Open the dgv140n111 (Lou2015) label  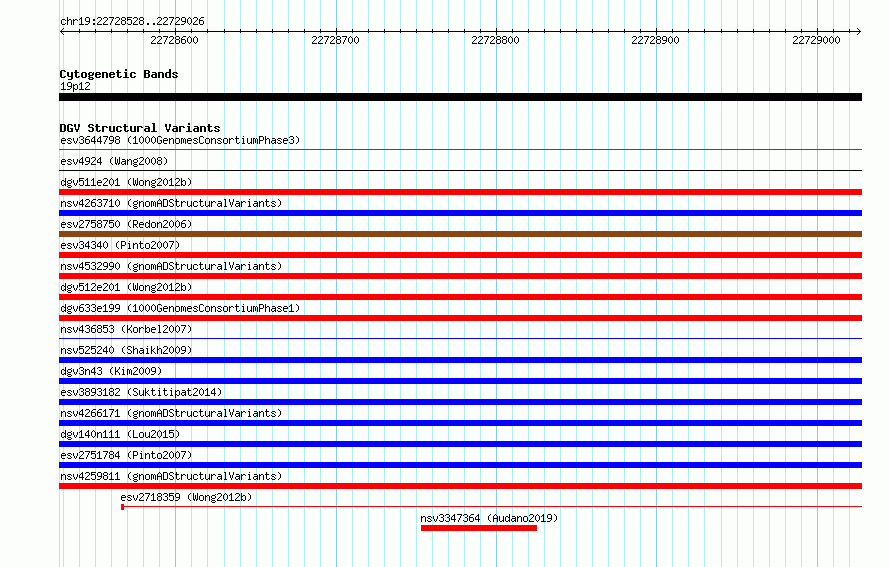tap(120, 434)
